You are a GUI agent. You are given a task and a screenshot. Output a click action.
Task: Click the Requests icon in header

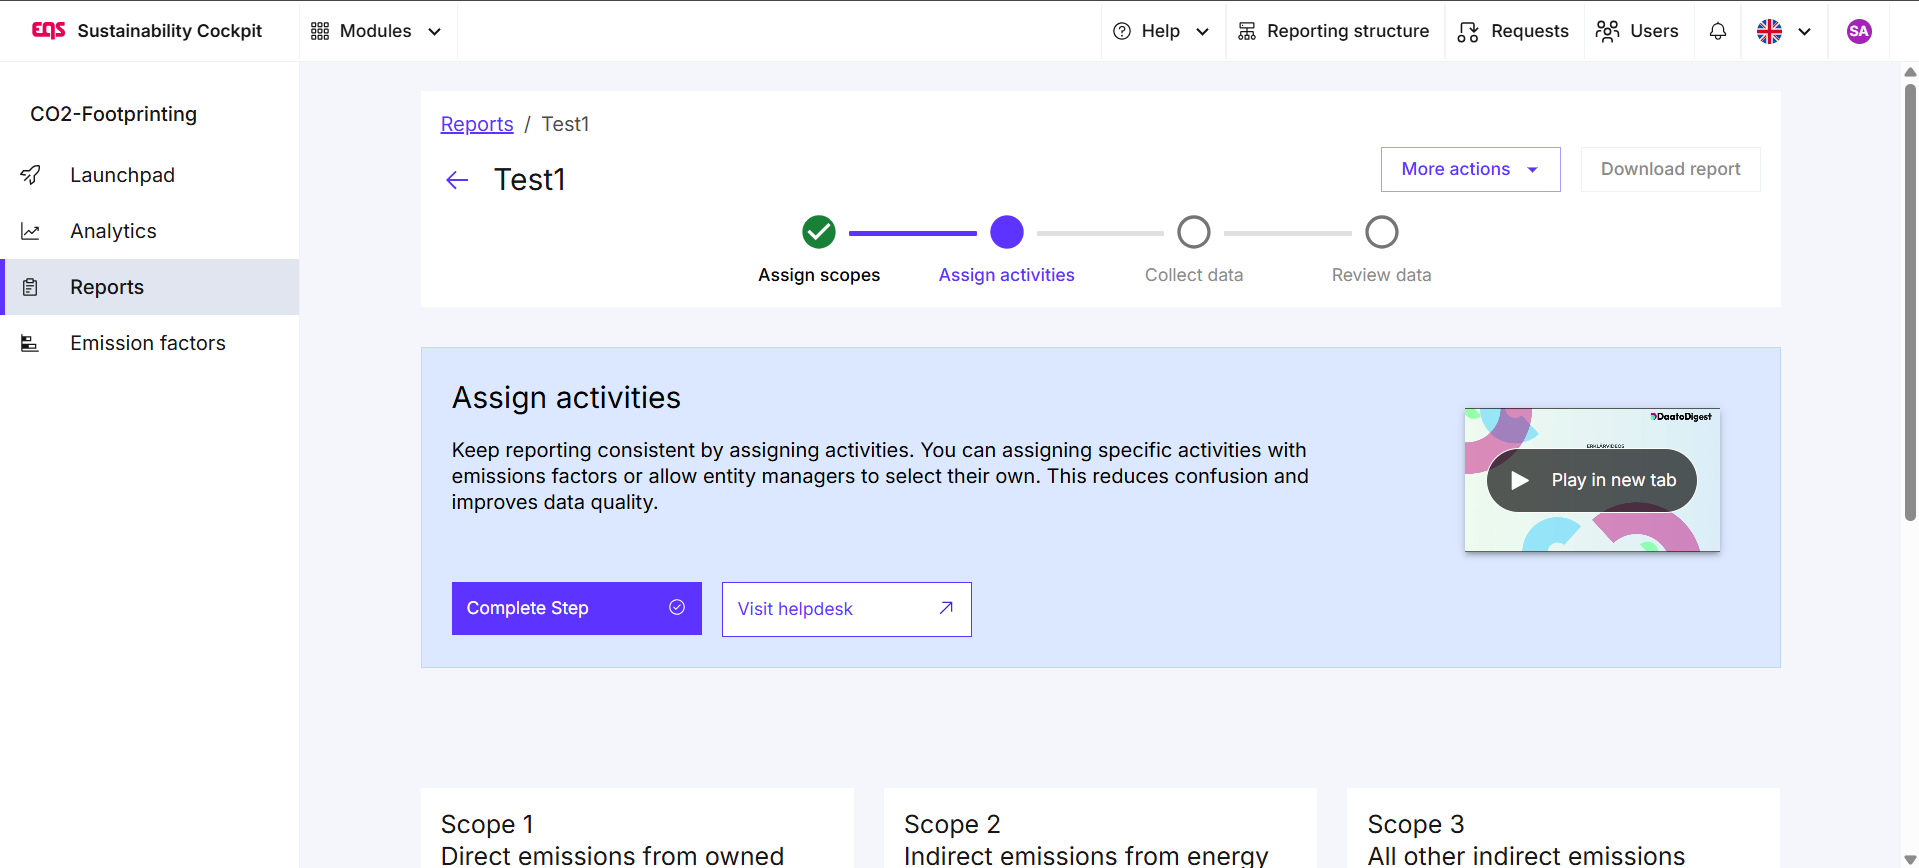[1468, 32]
